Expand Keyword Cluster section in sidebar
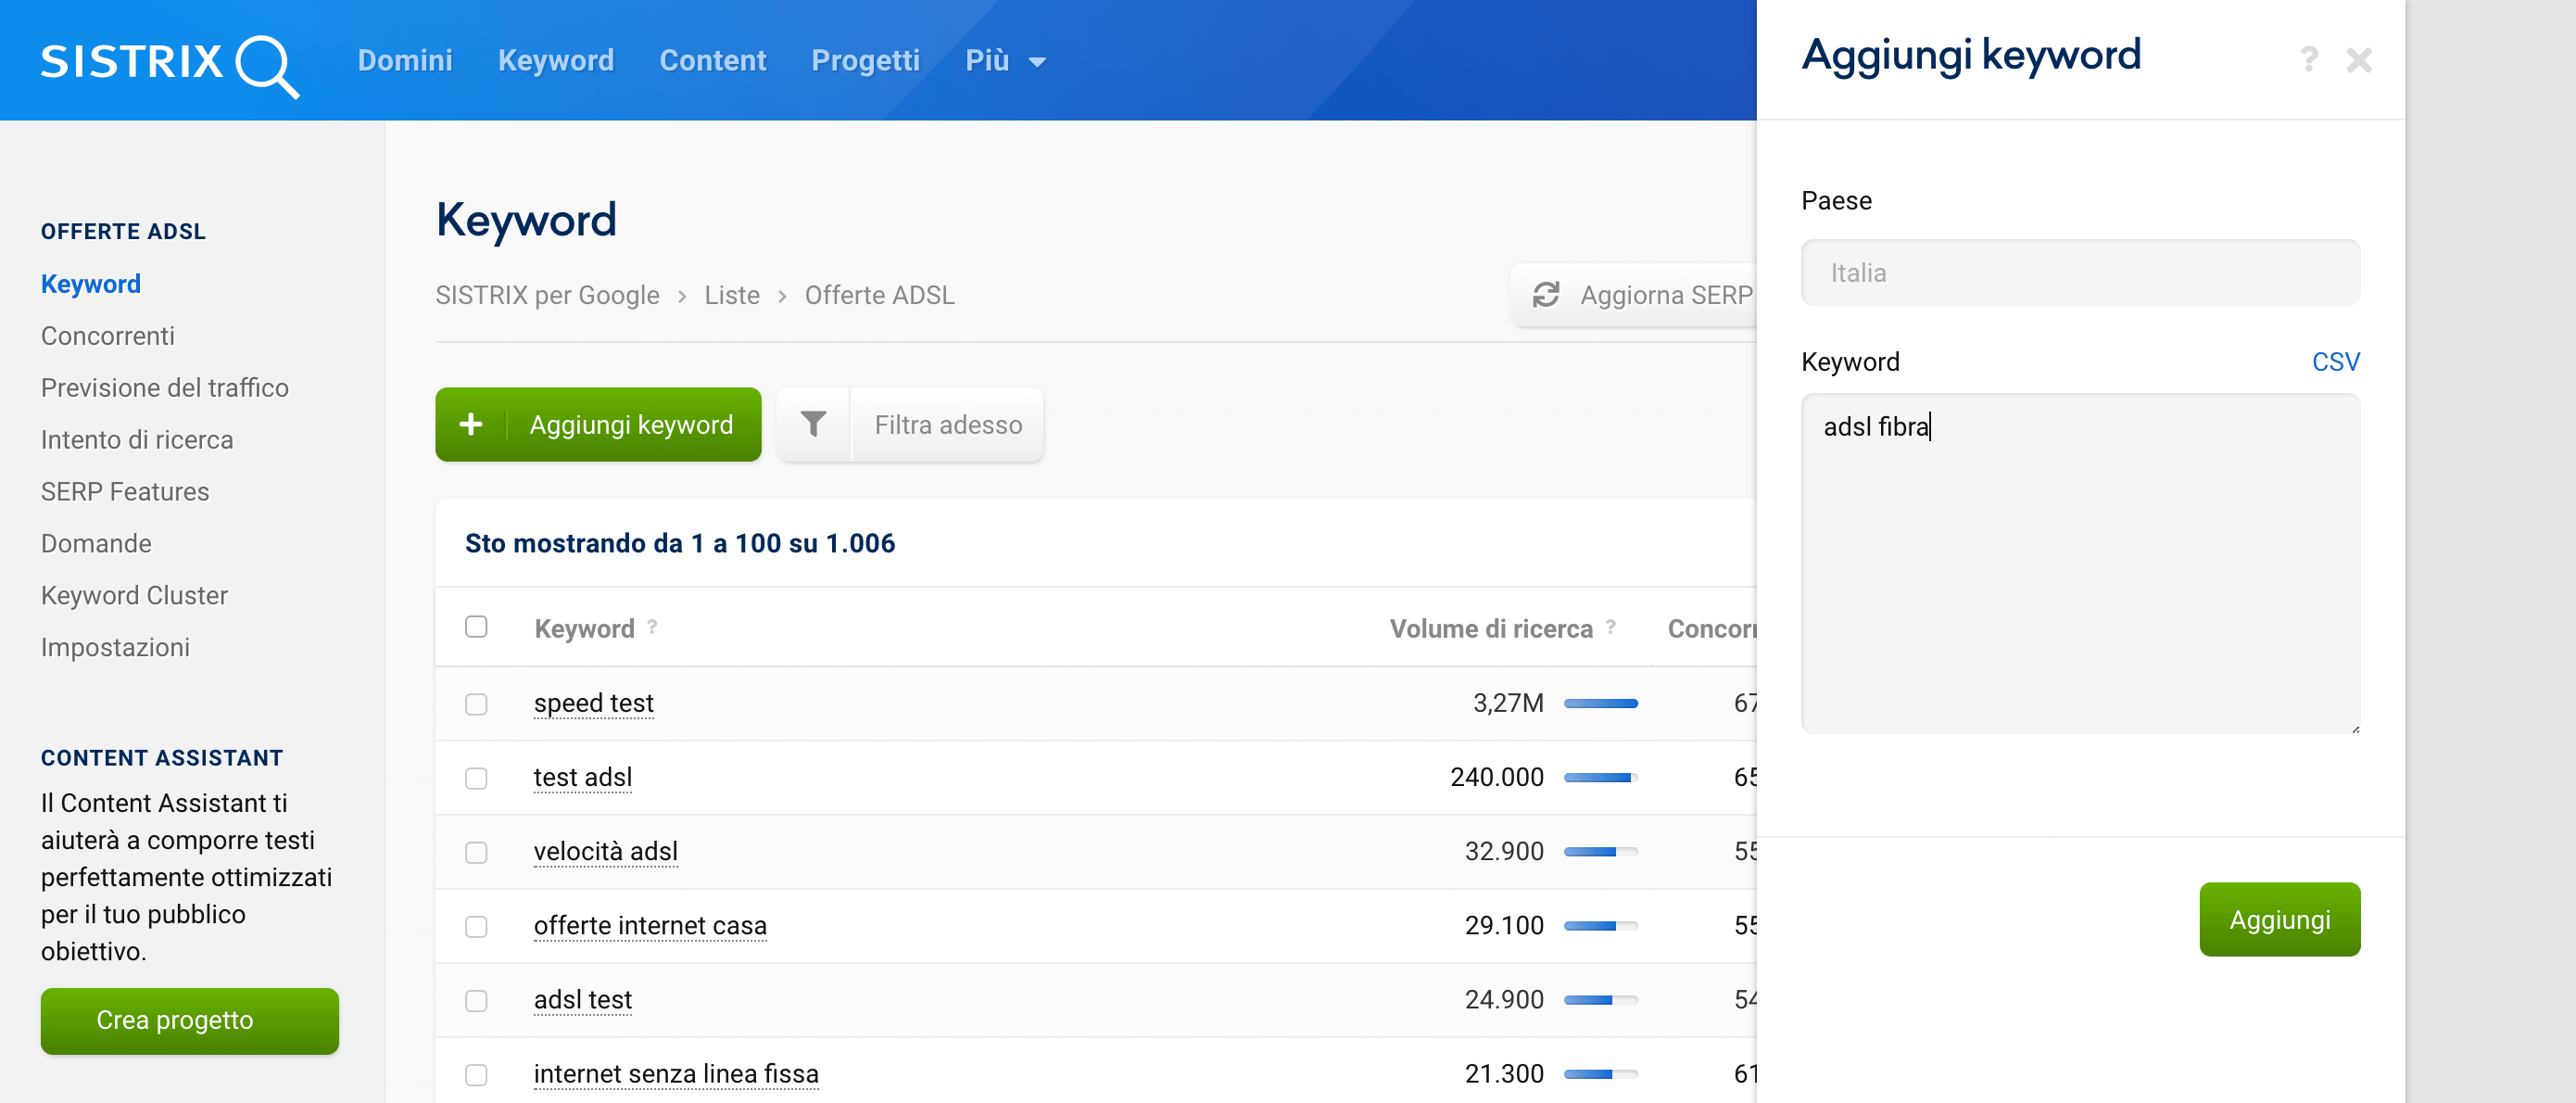Viewport: 2576px width, 1103px height. pyautogui.click(x=133, y=595)
